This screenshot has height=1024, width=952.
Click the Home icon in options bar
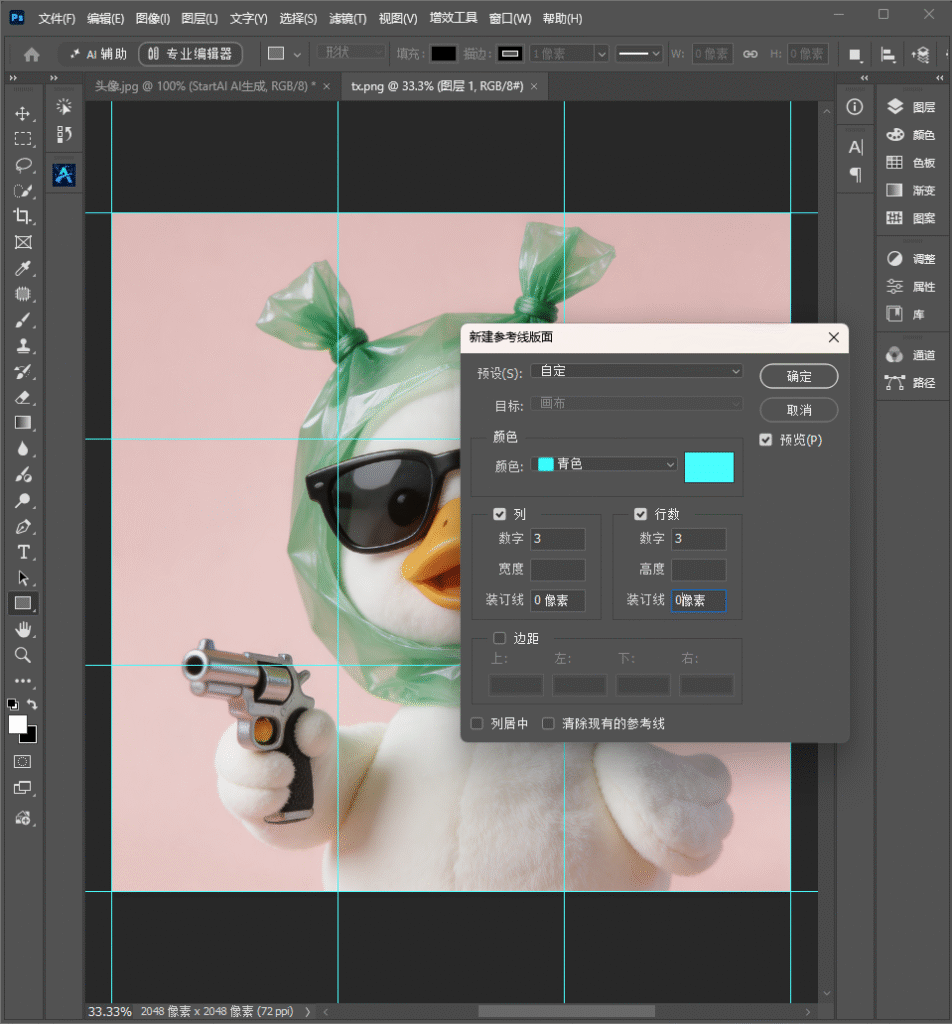31,54
